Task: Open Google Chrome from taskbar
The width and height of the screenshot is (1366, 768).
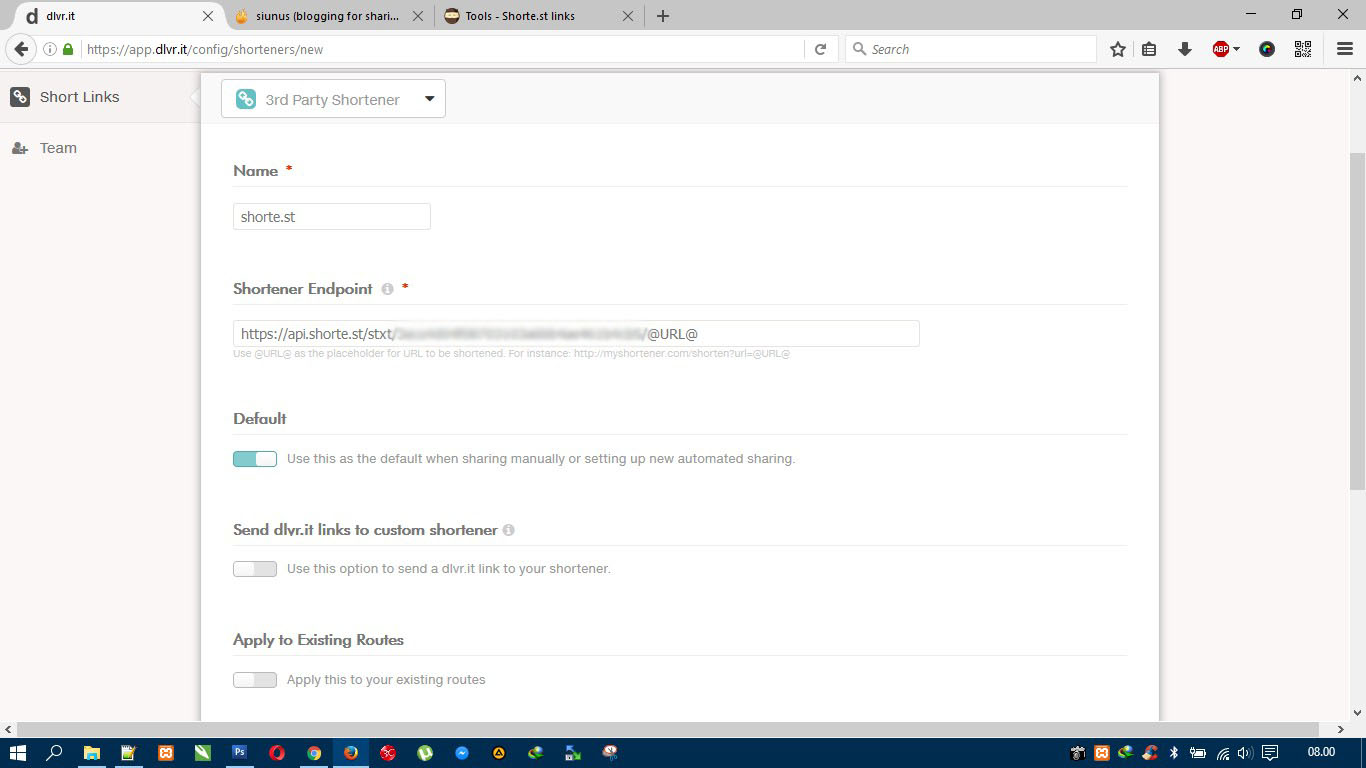Action: (314, 752)
